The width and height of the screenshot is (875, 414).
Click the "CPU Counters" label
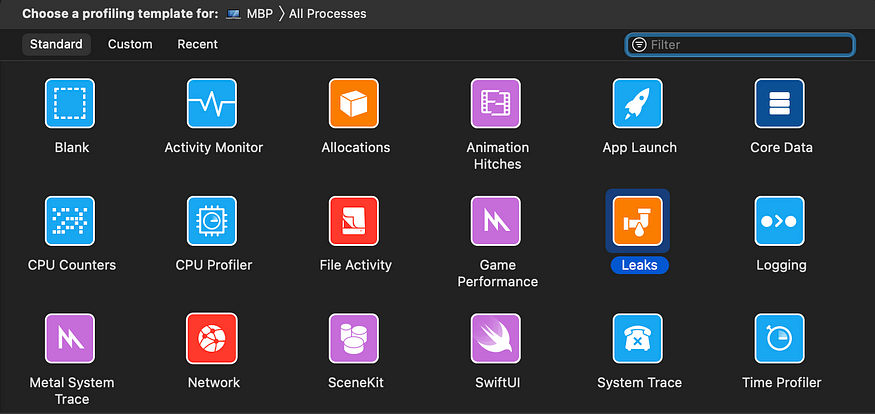[72, 265]
